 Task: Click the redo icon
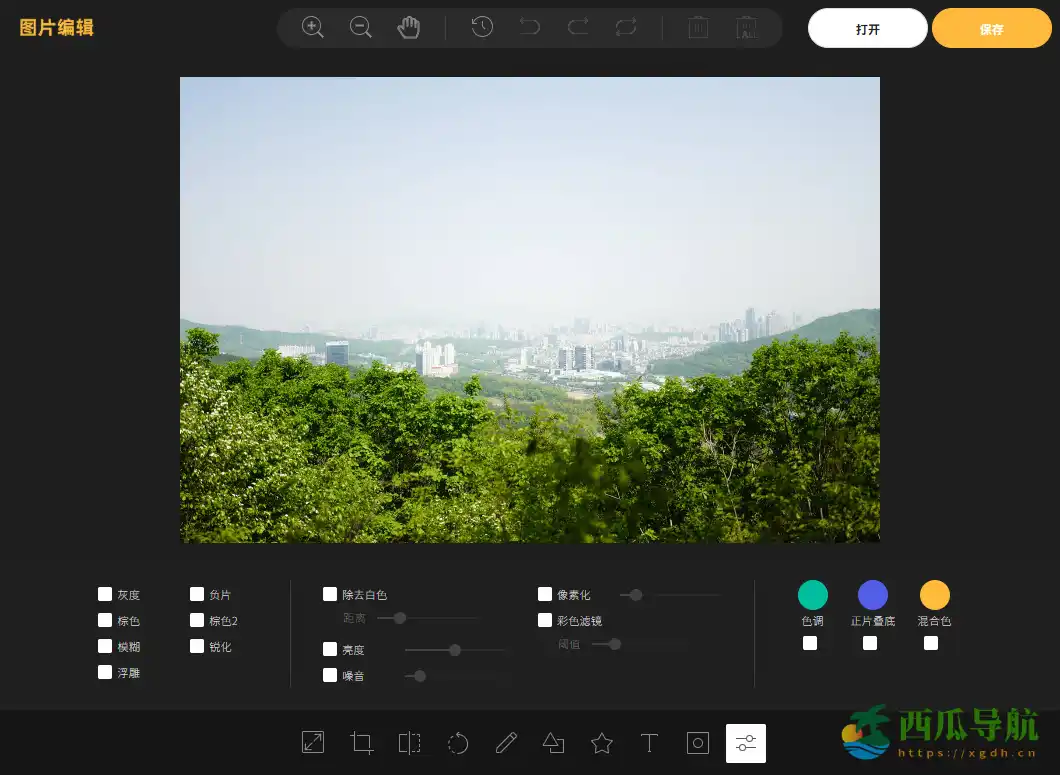pos(578,27)
